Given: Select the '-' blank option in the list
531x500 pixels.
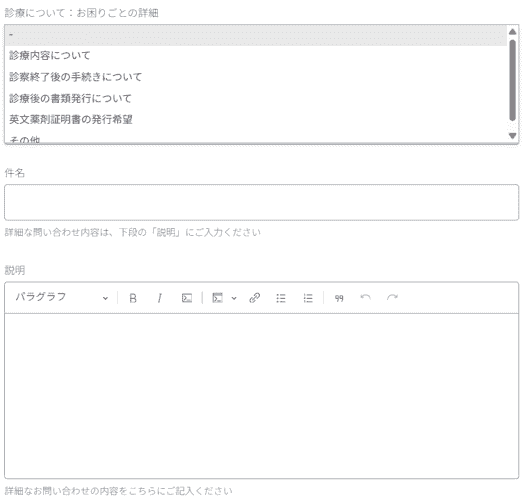Looking at the screenshot, I should click(256, 35).
